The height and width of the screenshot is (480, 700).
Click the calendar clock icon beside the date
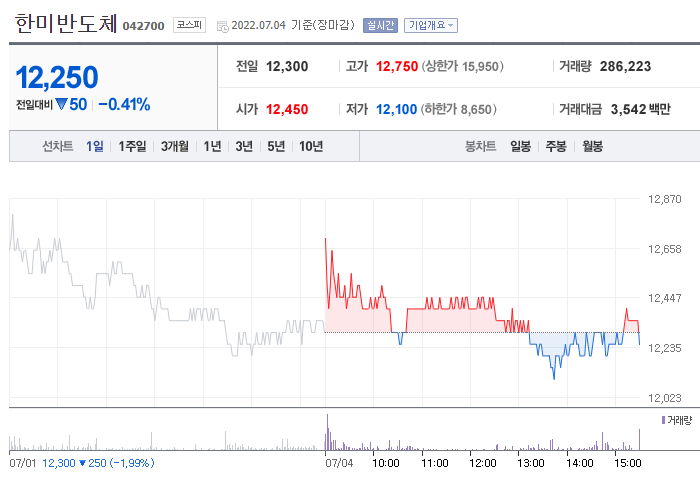tap(222, 26)
